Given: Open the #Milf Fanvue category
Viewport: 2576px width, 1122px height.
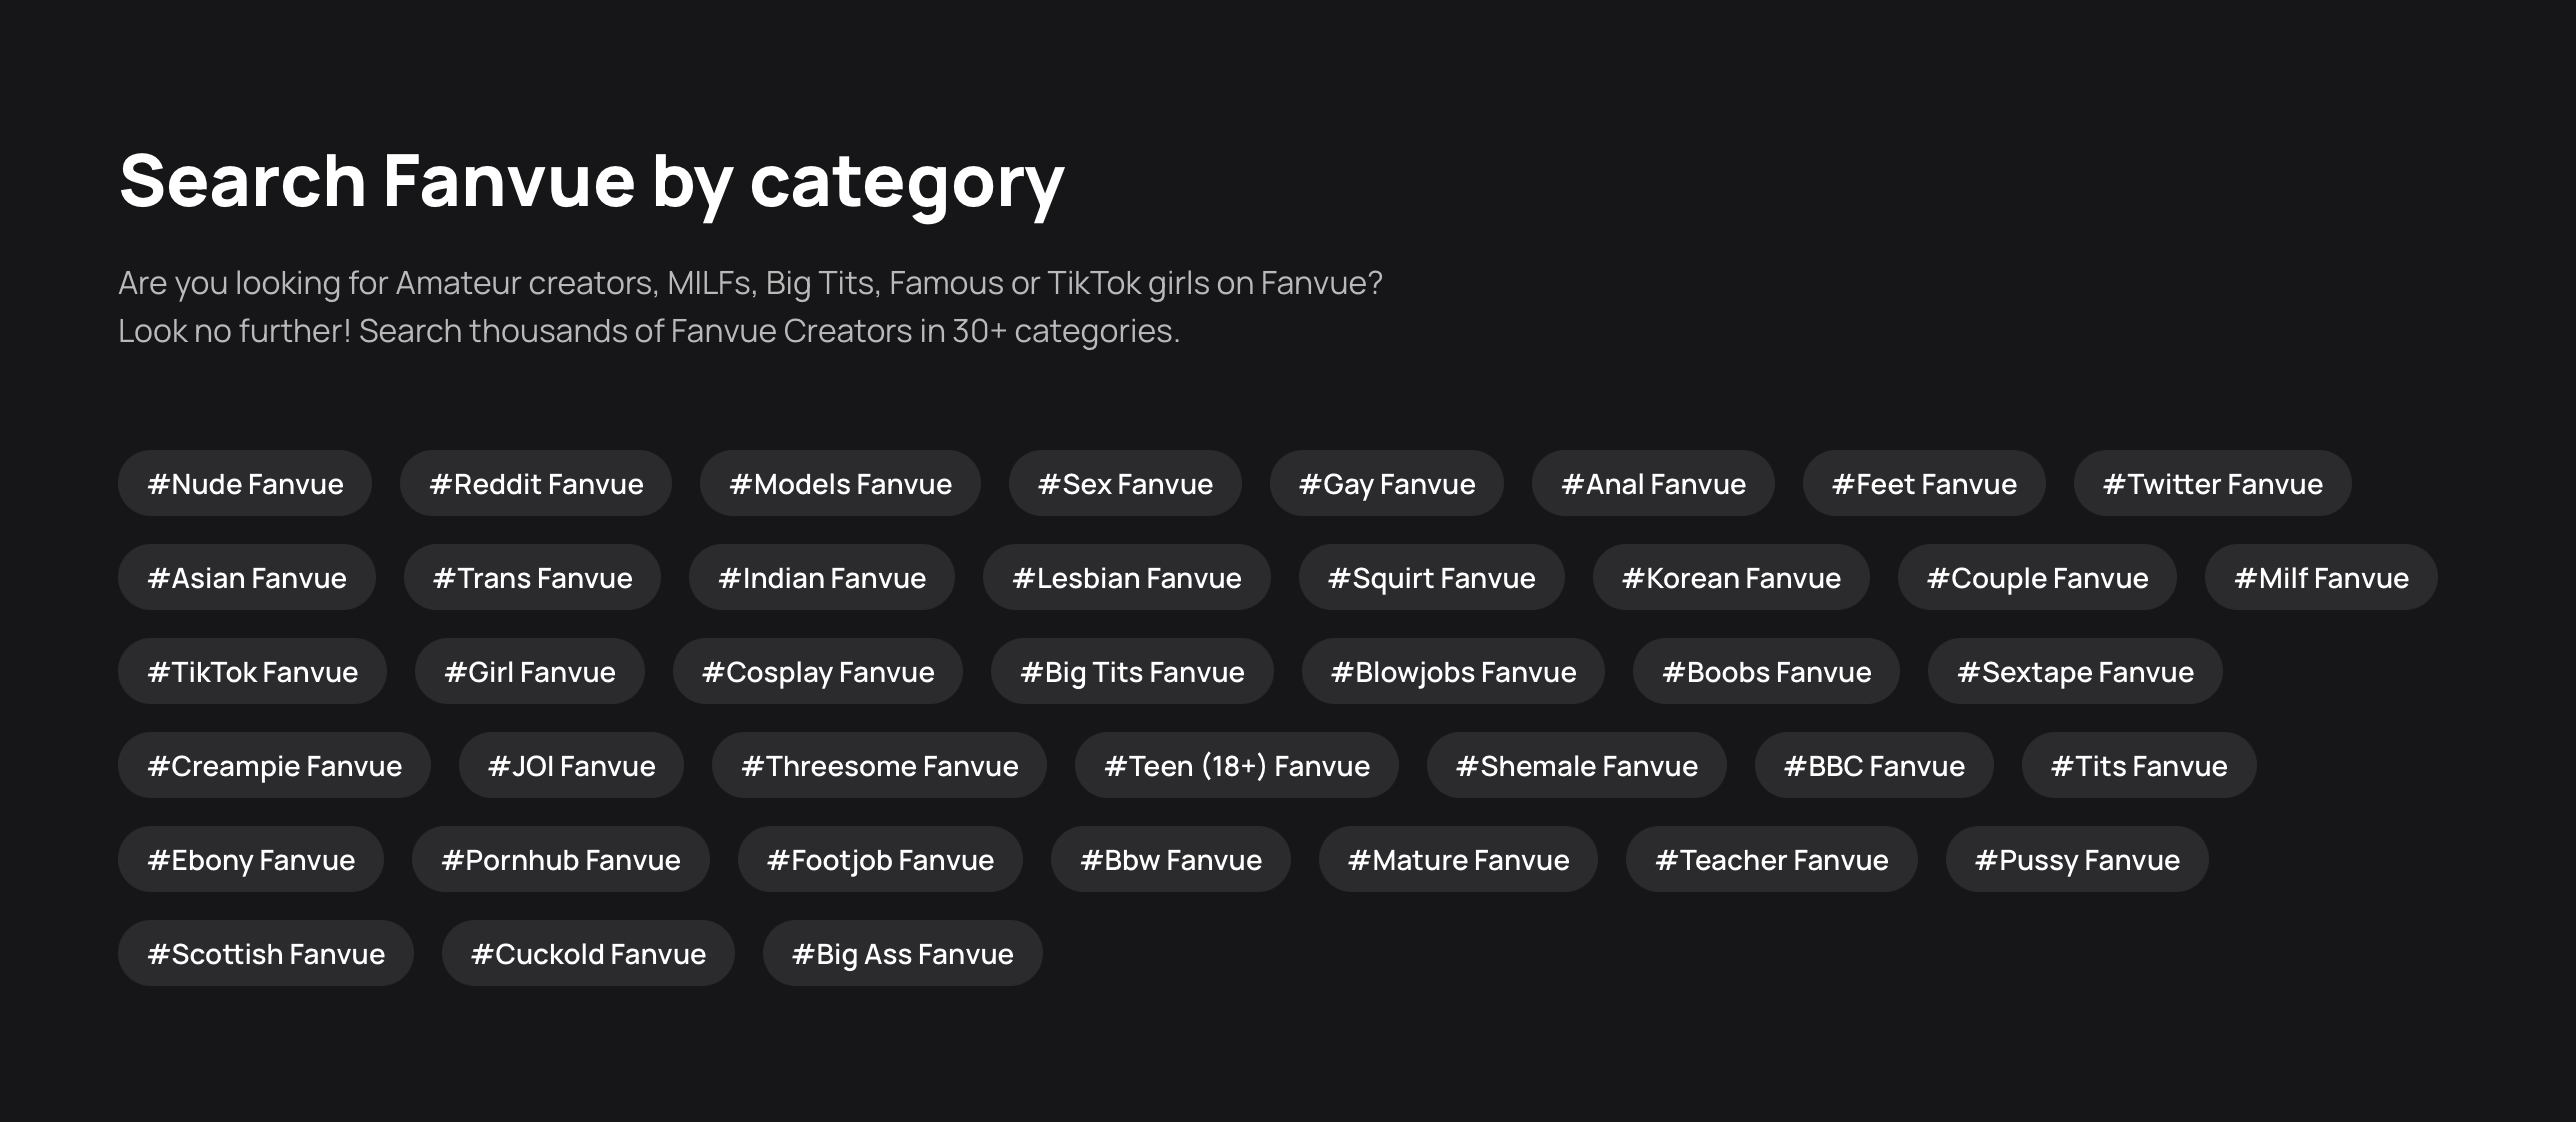Looking at the screenshot, I should click(x=2321, y=578).
